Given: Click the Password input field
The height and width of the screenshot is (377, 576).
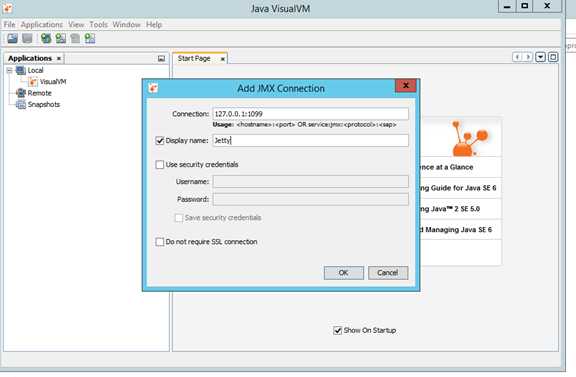Looking at the screenshot, I should tap(310, 199).
